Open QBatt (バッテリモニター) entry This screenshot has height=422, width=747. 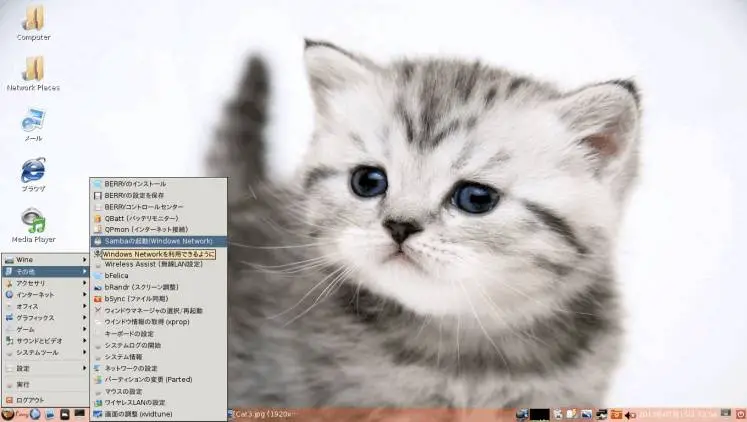click(x=159, y=218)
